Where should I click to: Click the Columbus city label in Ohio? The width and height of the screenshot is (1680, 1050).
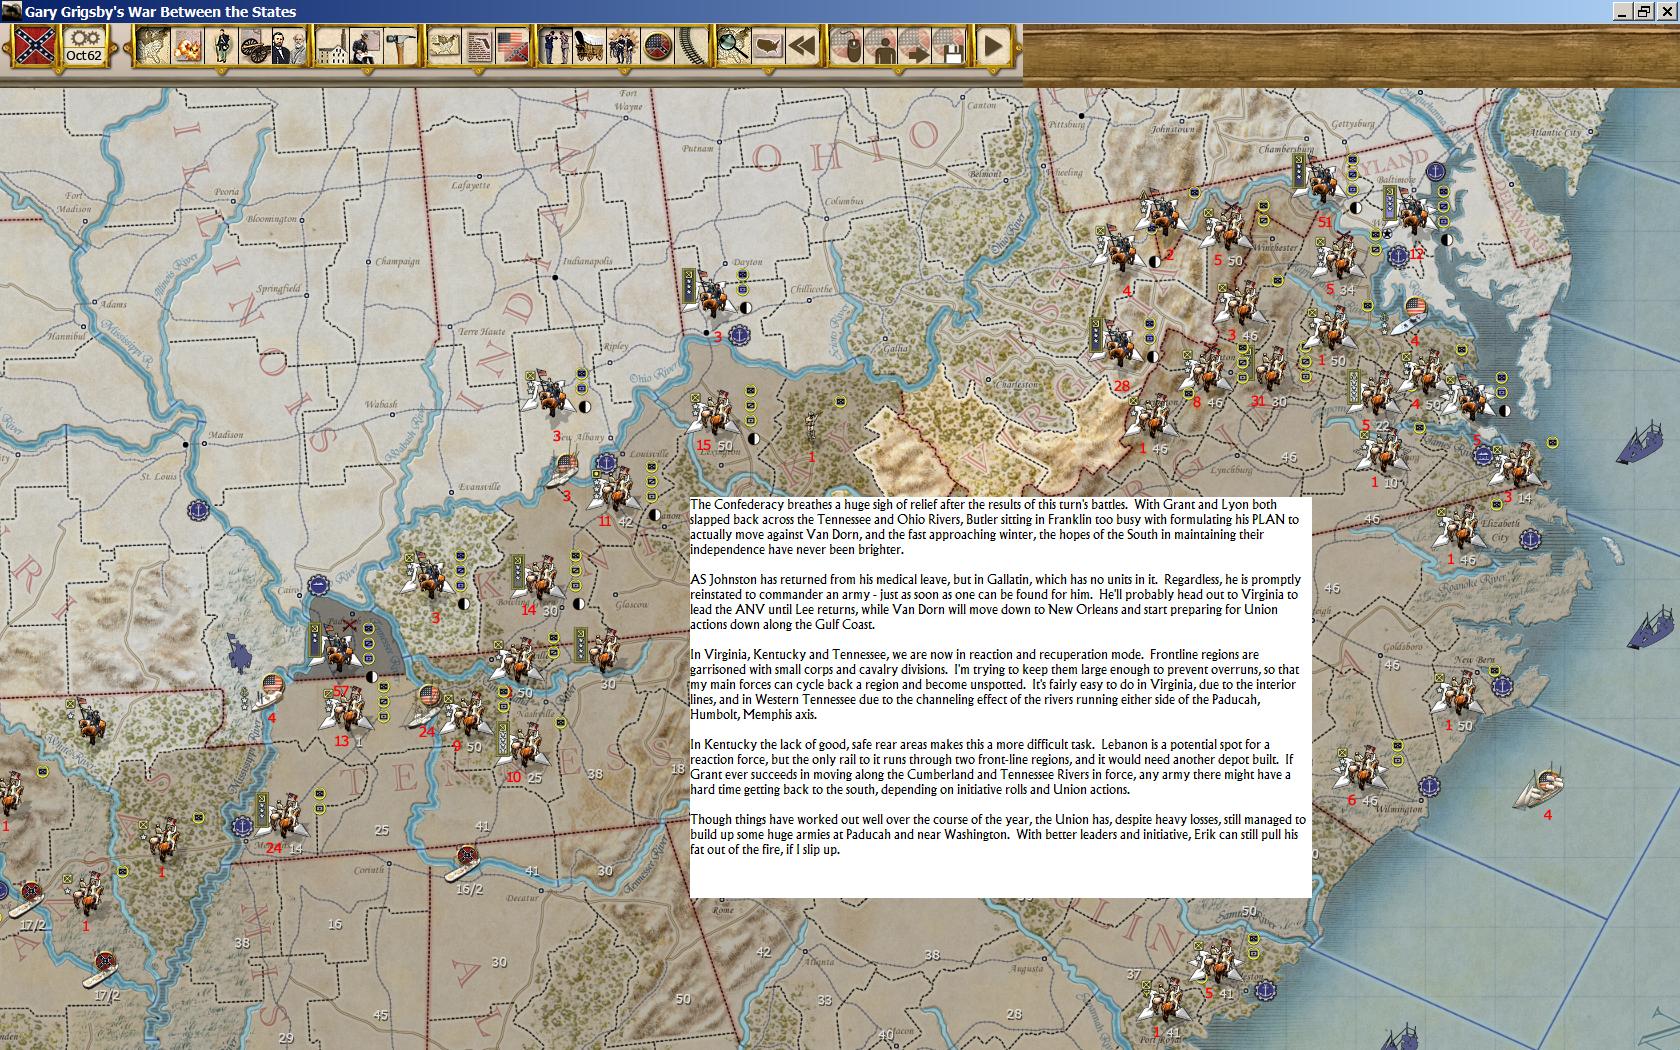tap(844, 201)
